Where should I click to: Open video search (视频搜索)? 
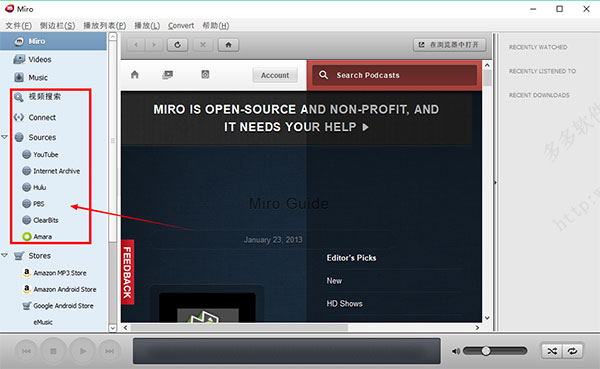(45, 97)
